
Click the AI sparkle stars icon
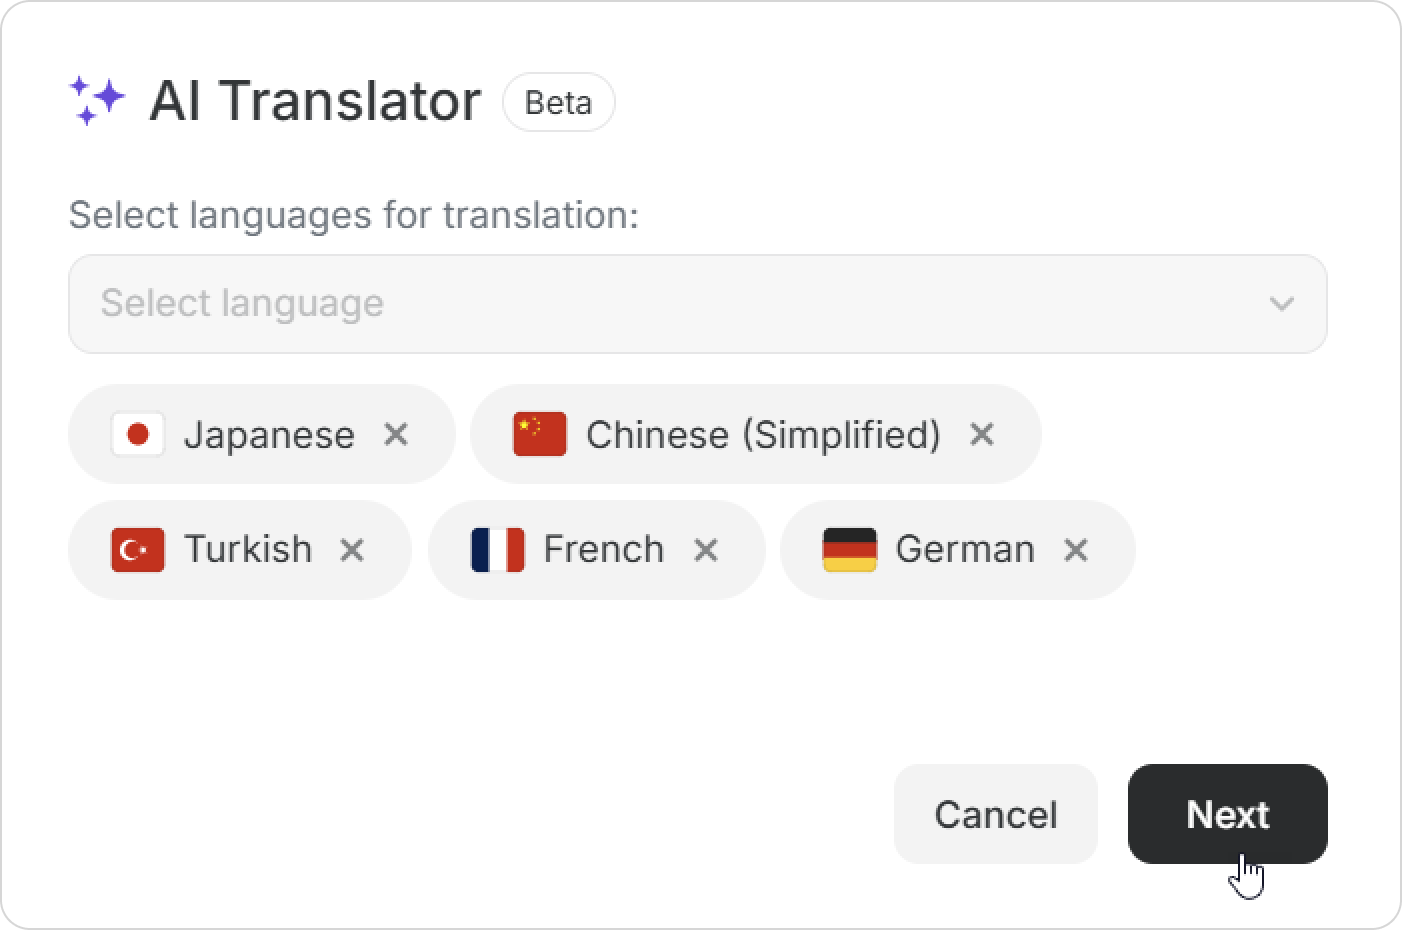point(97,101)
